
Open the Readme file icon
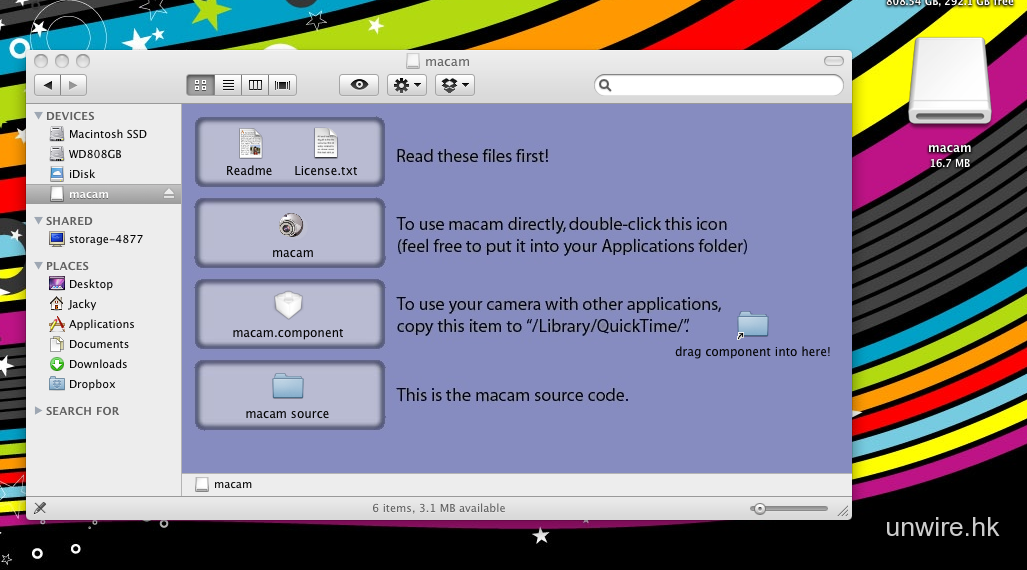point(249,144)
